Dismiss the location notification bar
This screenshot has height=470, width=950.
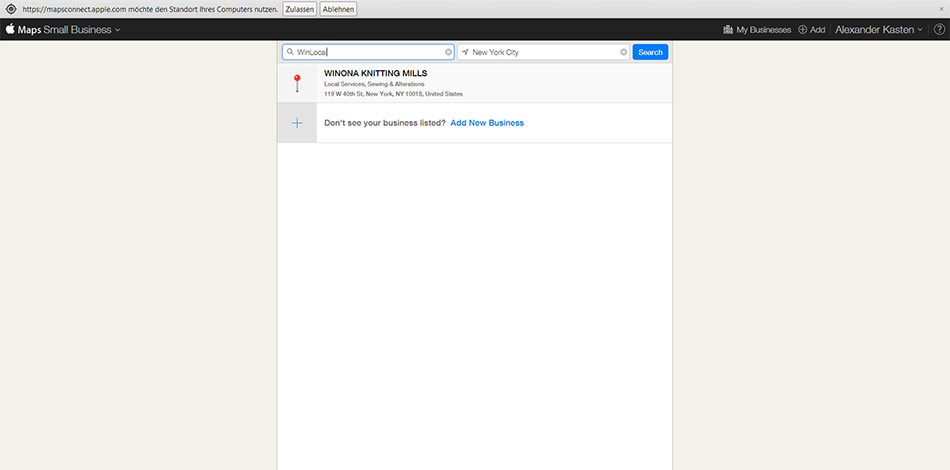pos(941,9)
